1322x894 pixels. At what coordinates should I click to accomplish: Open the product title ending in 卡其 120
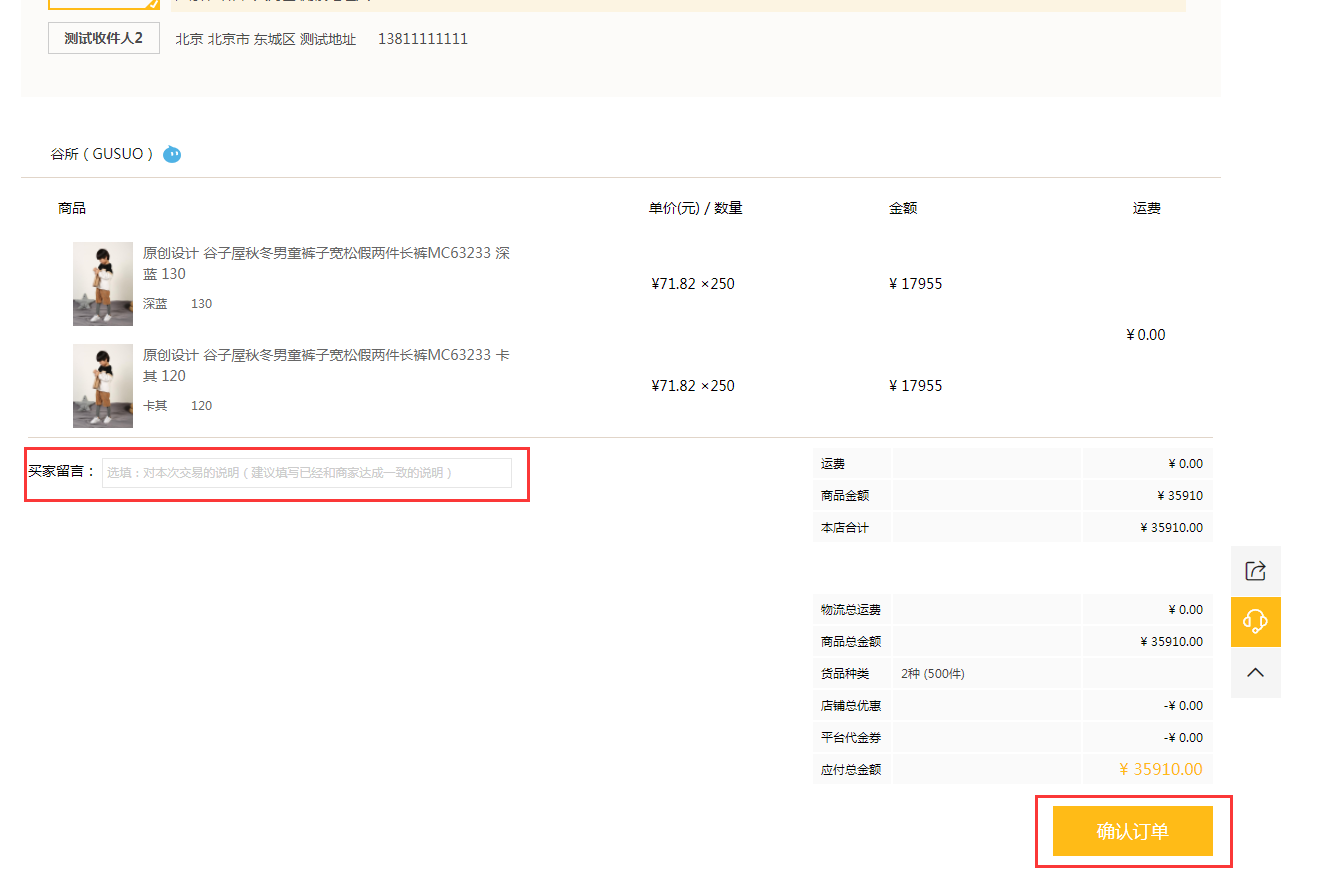coord(326,365)
